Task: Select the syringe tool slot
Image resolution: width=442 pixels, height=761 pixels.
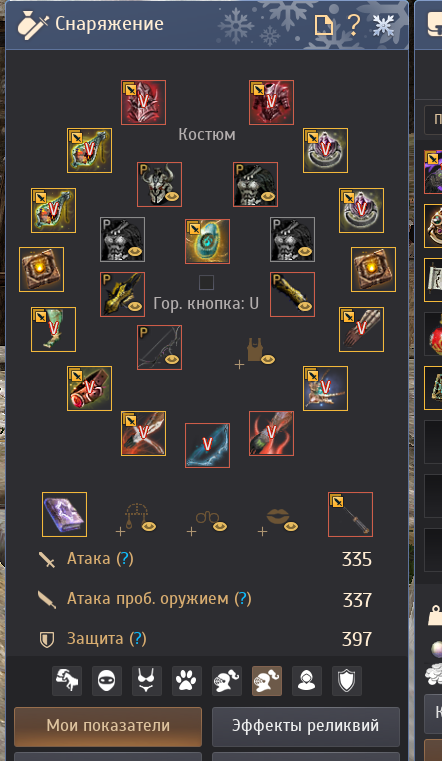Action: pos(350,514)
